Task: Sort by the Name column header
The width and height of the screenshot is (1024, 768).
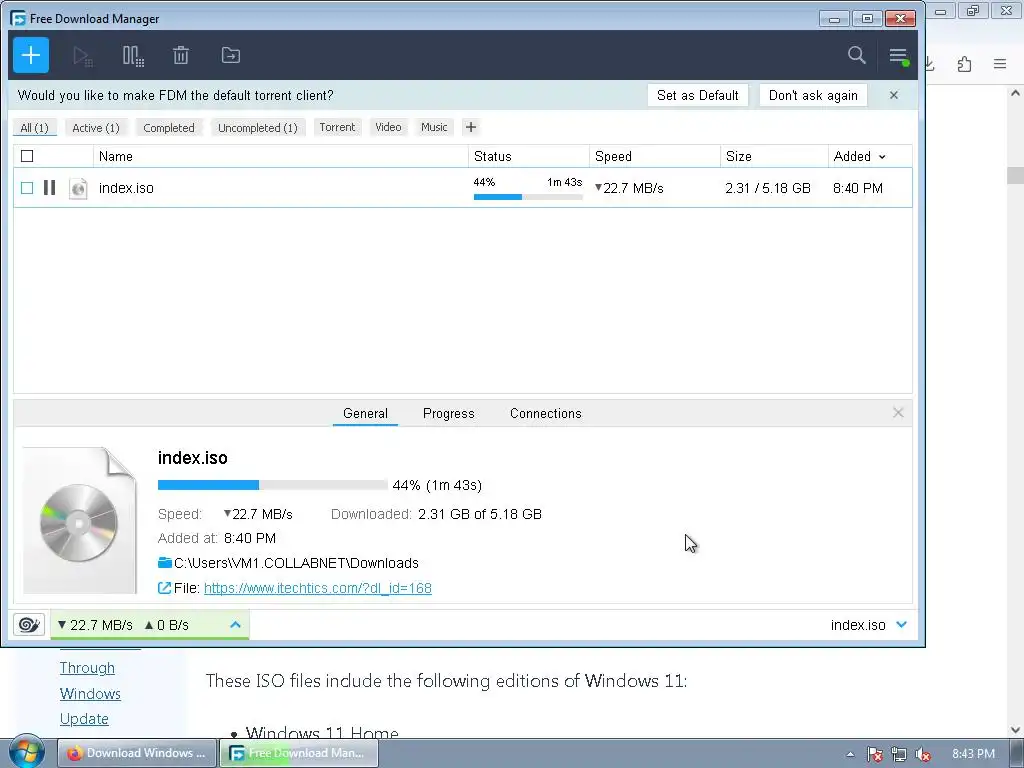Action: click(281, 156)
